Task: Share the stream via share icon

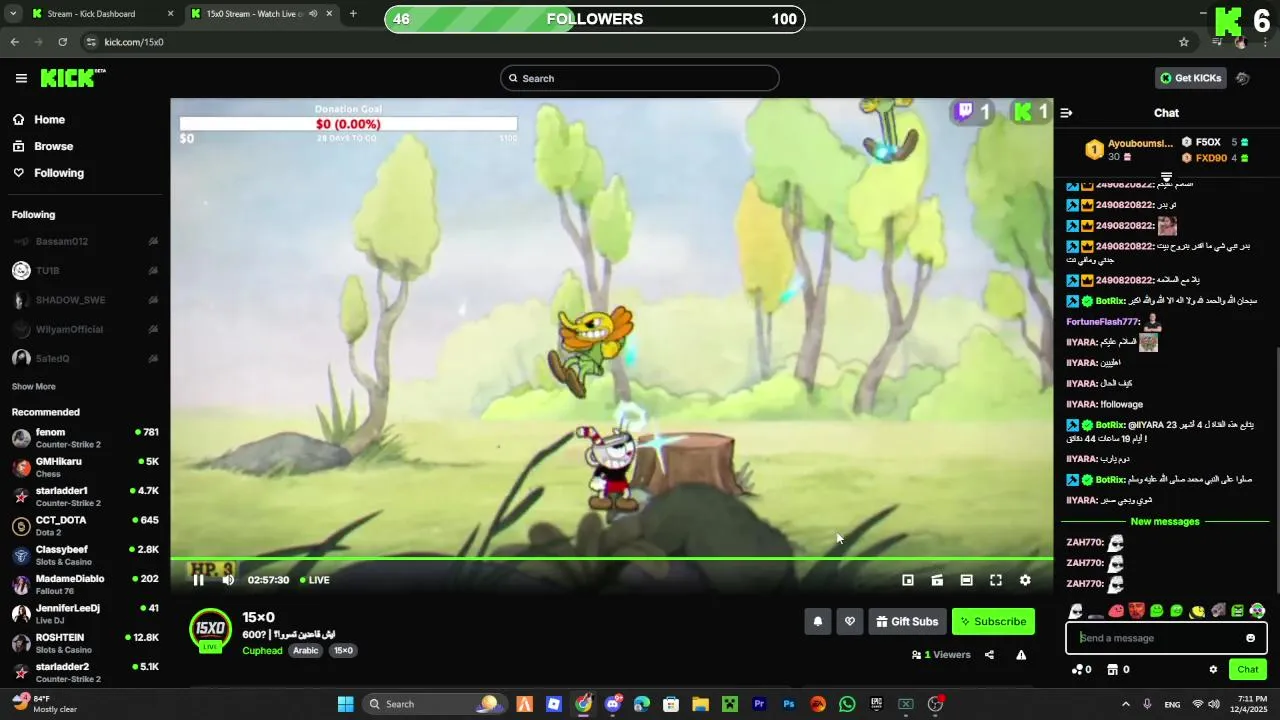Action: click(x=989, y=655)
